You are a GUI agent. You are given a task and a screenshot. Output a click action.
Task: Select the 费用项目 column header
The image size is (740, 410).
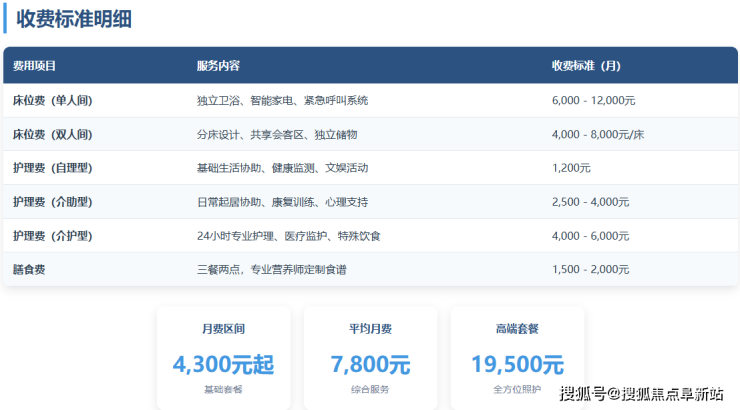pyautogui.click(x=34, y=66)
